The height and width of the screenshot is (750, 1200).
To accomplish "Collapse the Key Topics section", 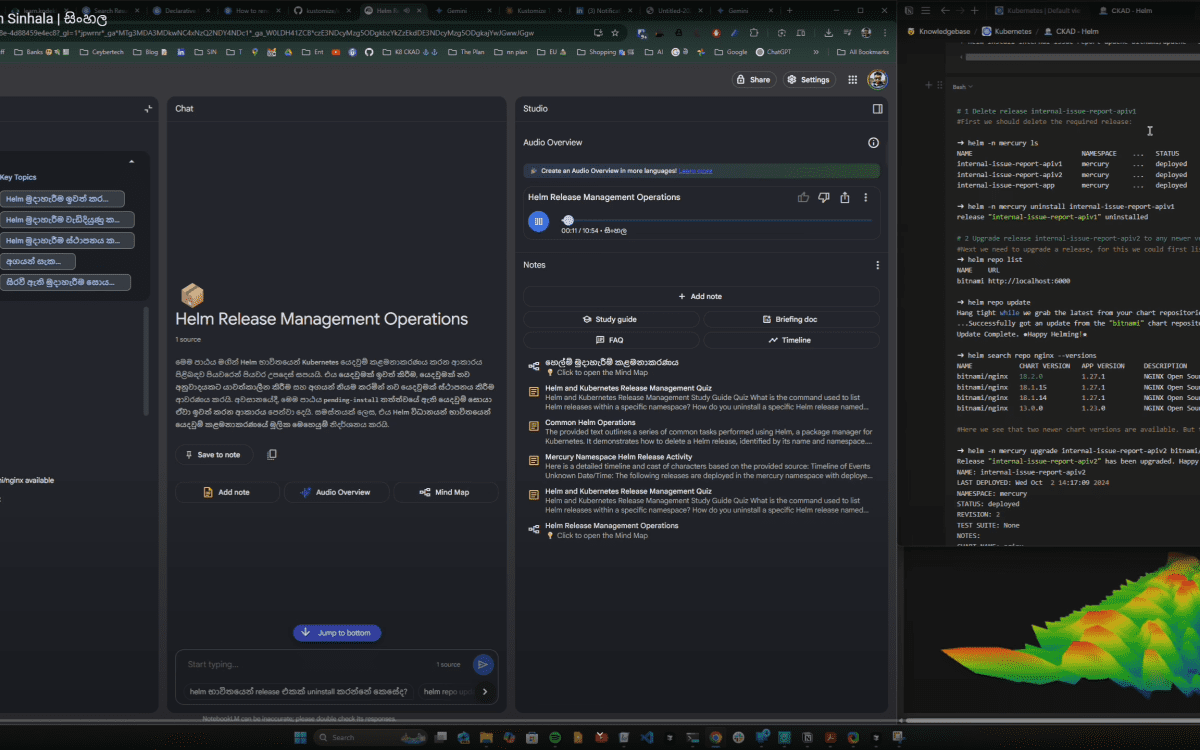I will [131, 161].
